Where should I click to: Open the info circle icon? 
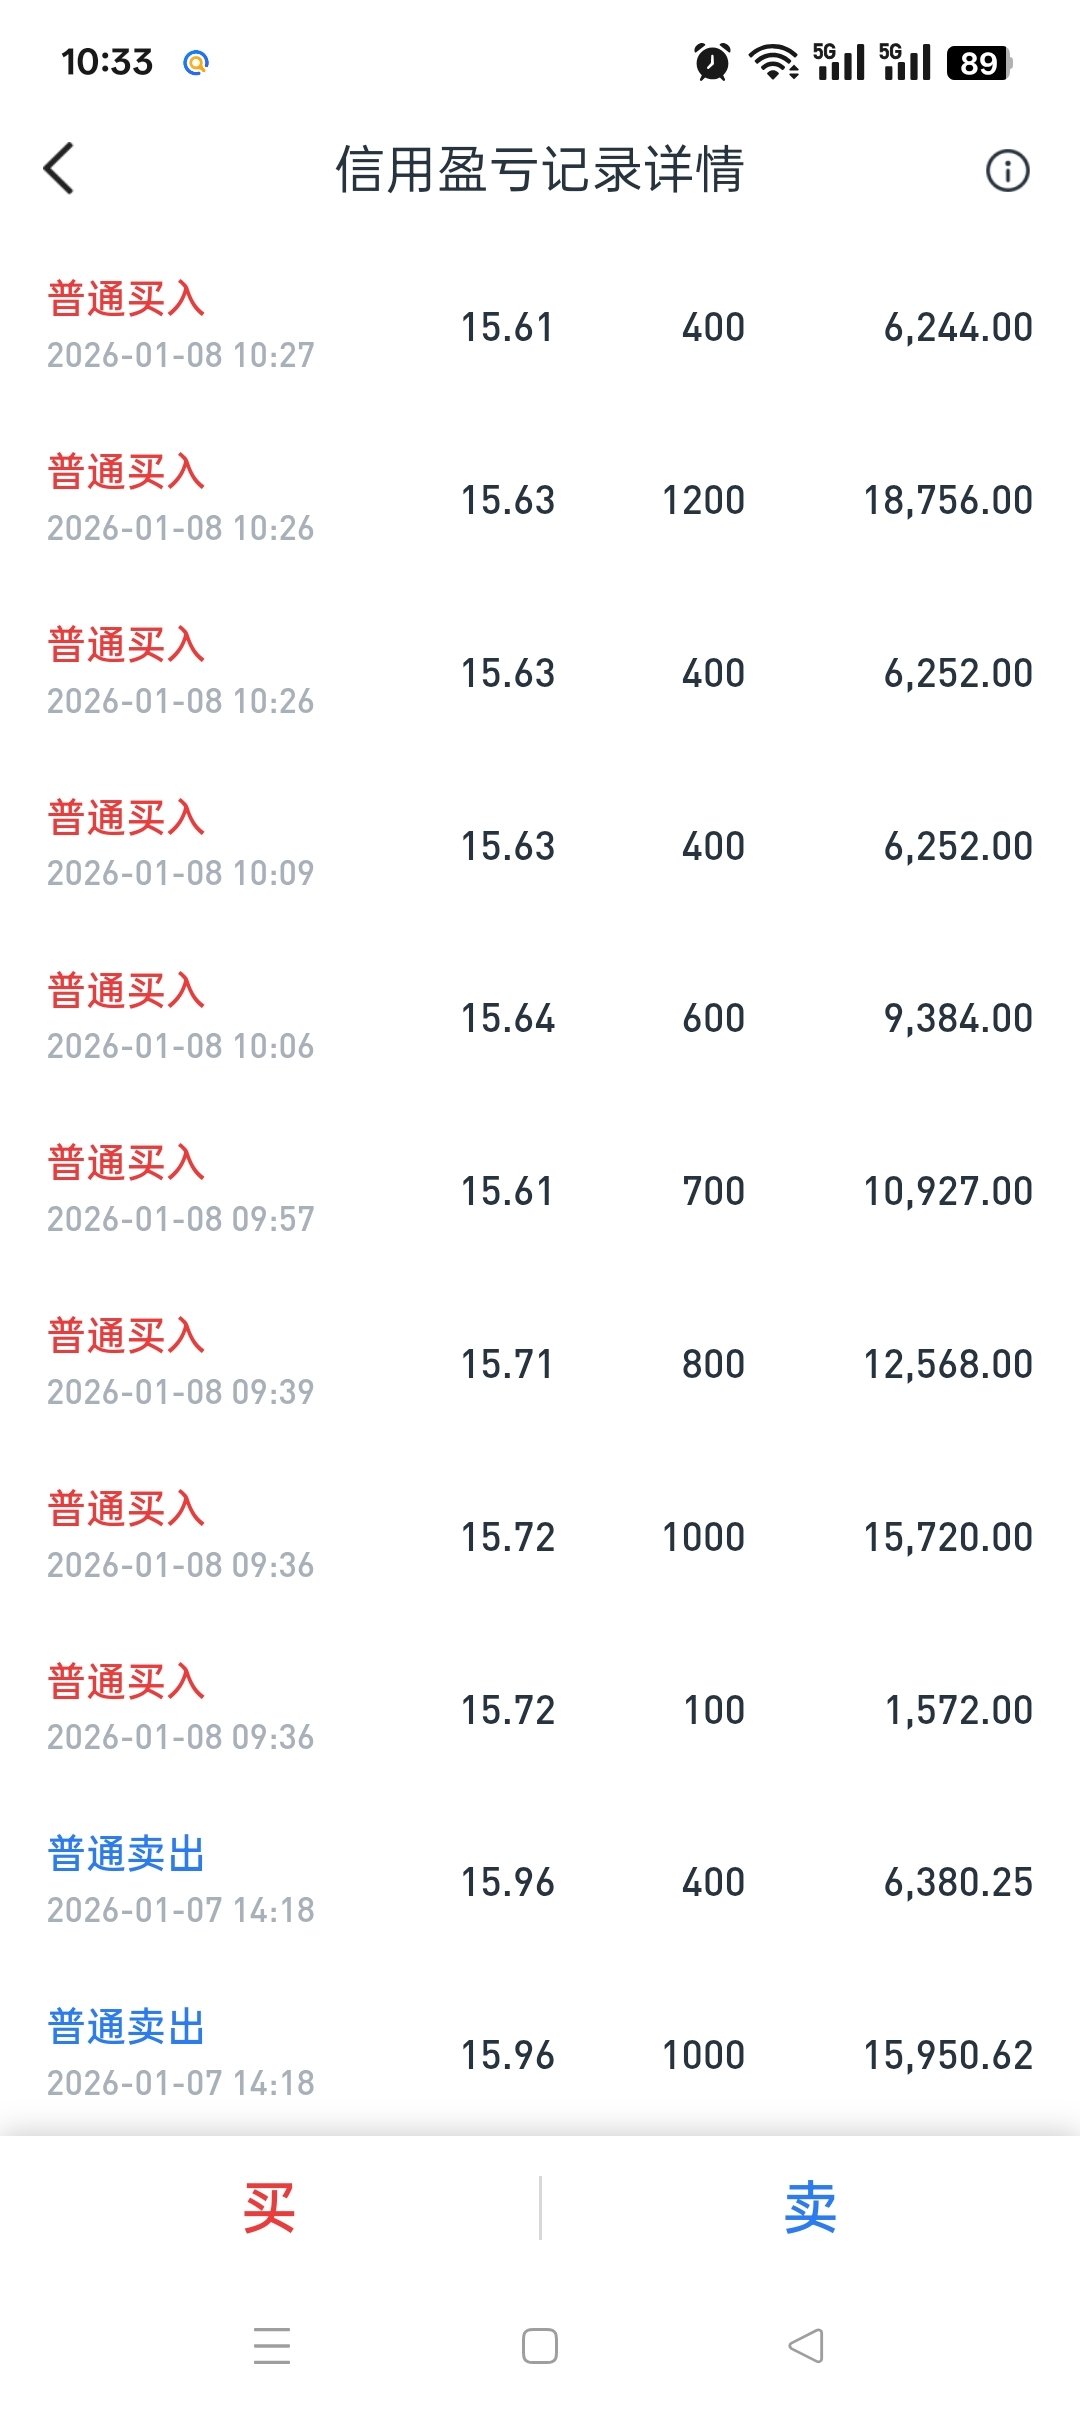(1007, 171)
